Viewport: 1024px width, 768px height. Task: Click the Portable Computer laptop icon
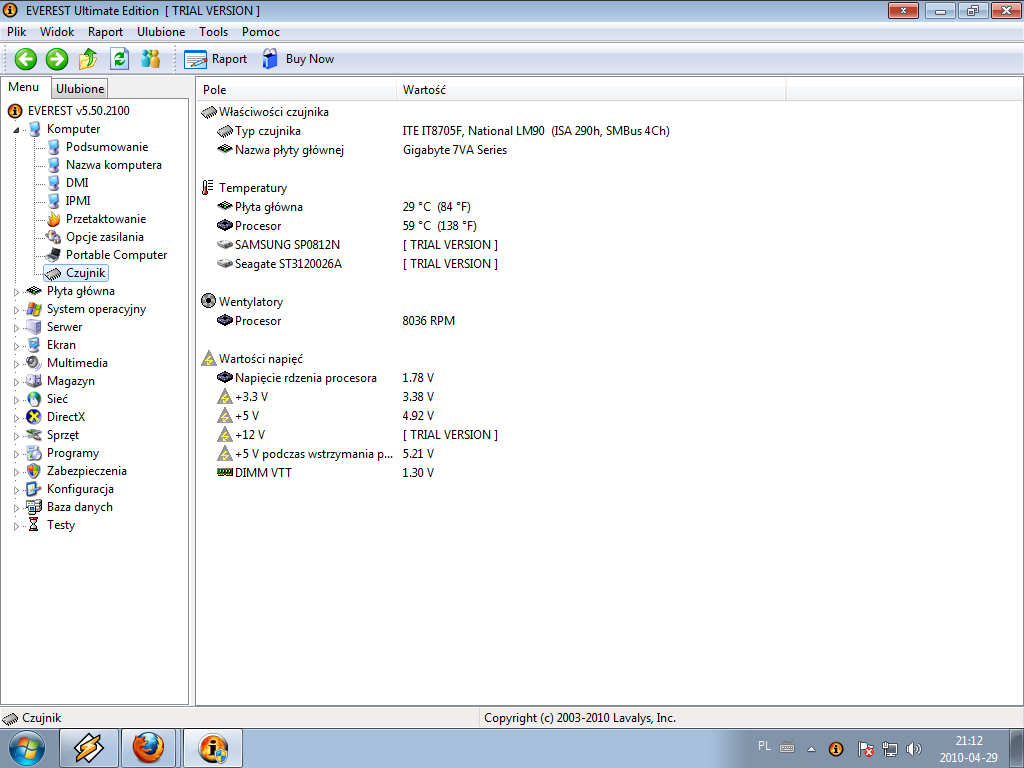coord(54,255)
